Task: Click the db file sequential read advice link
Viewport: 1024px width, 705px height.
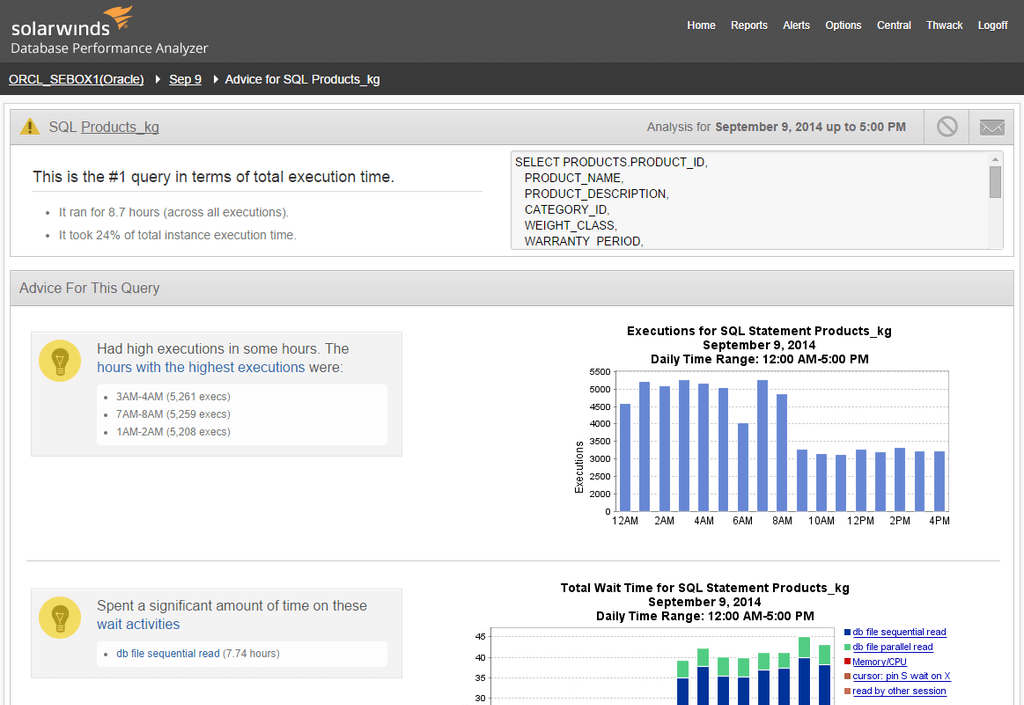Action: [168, 653]
